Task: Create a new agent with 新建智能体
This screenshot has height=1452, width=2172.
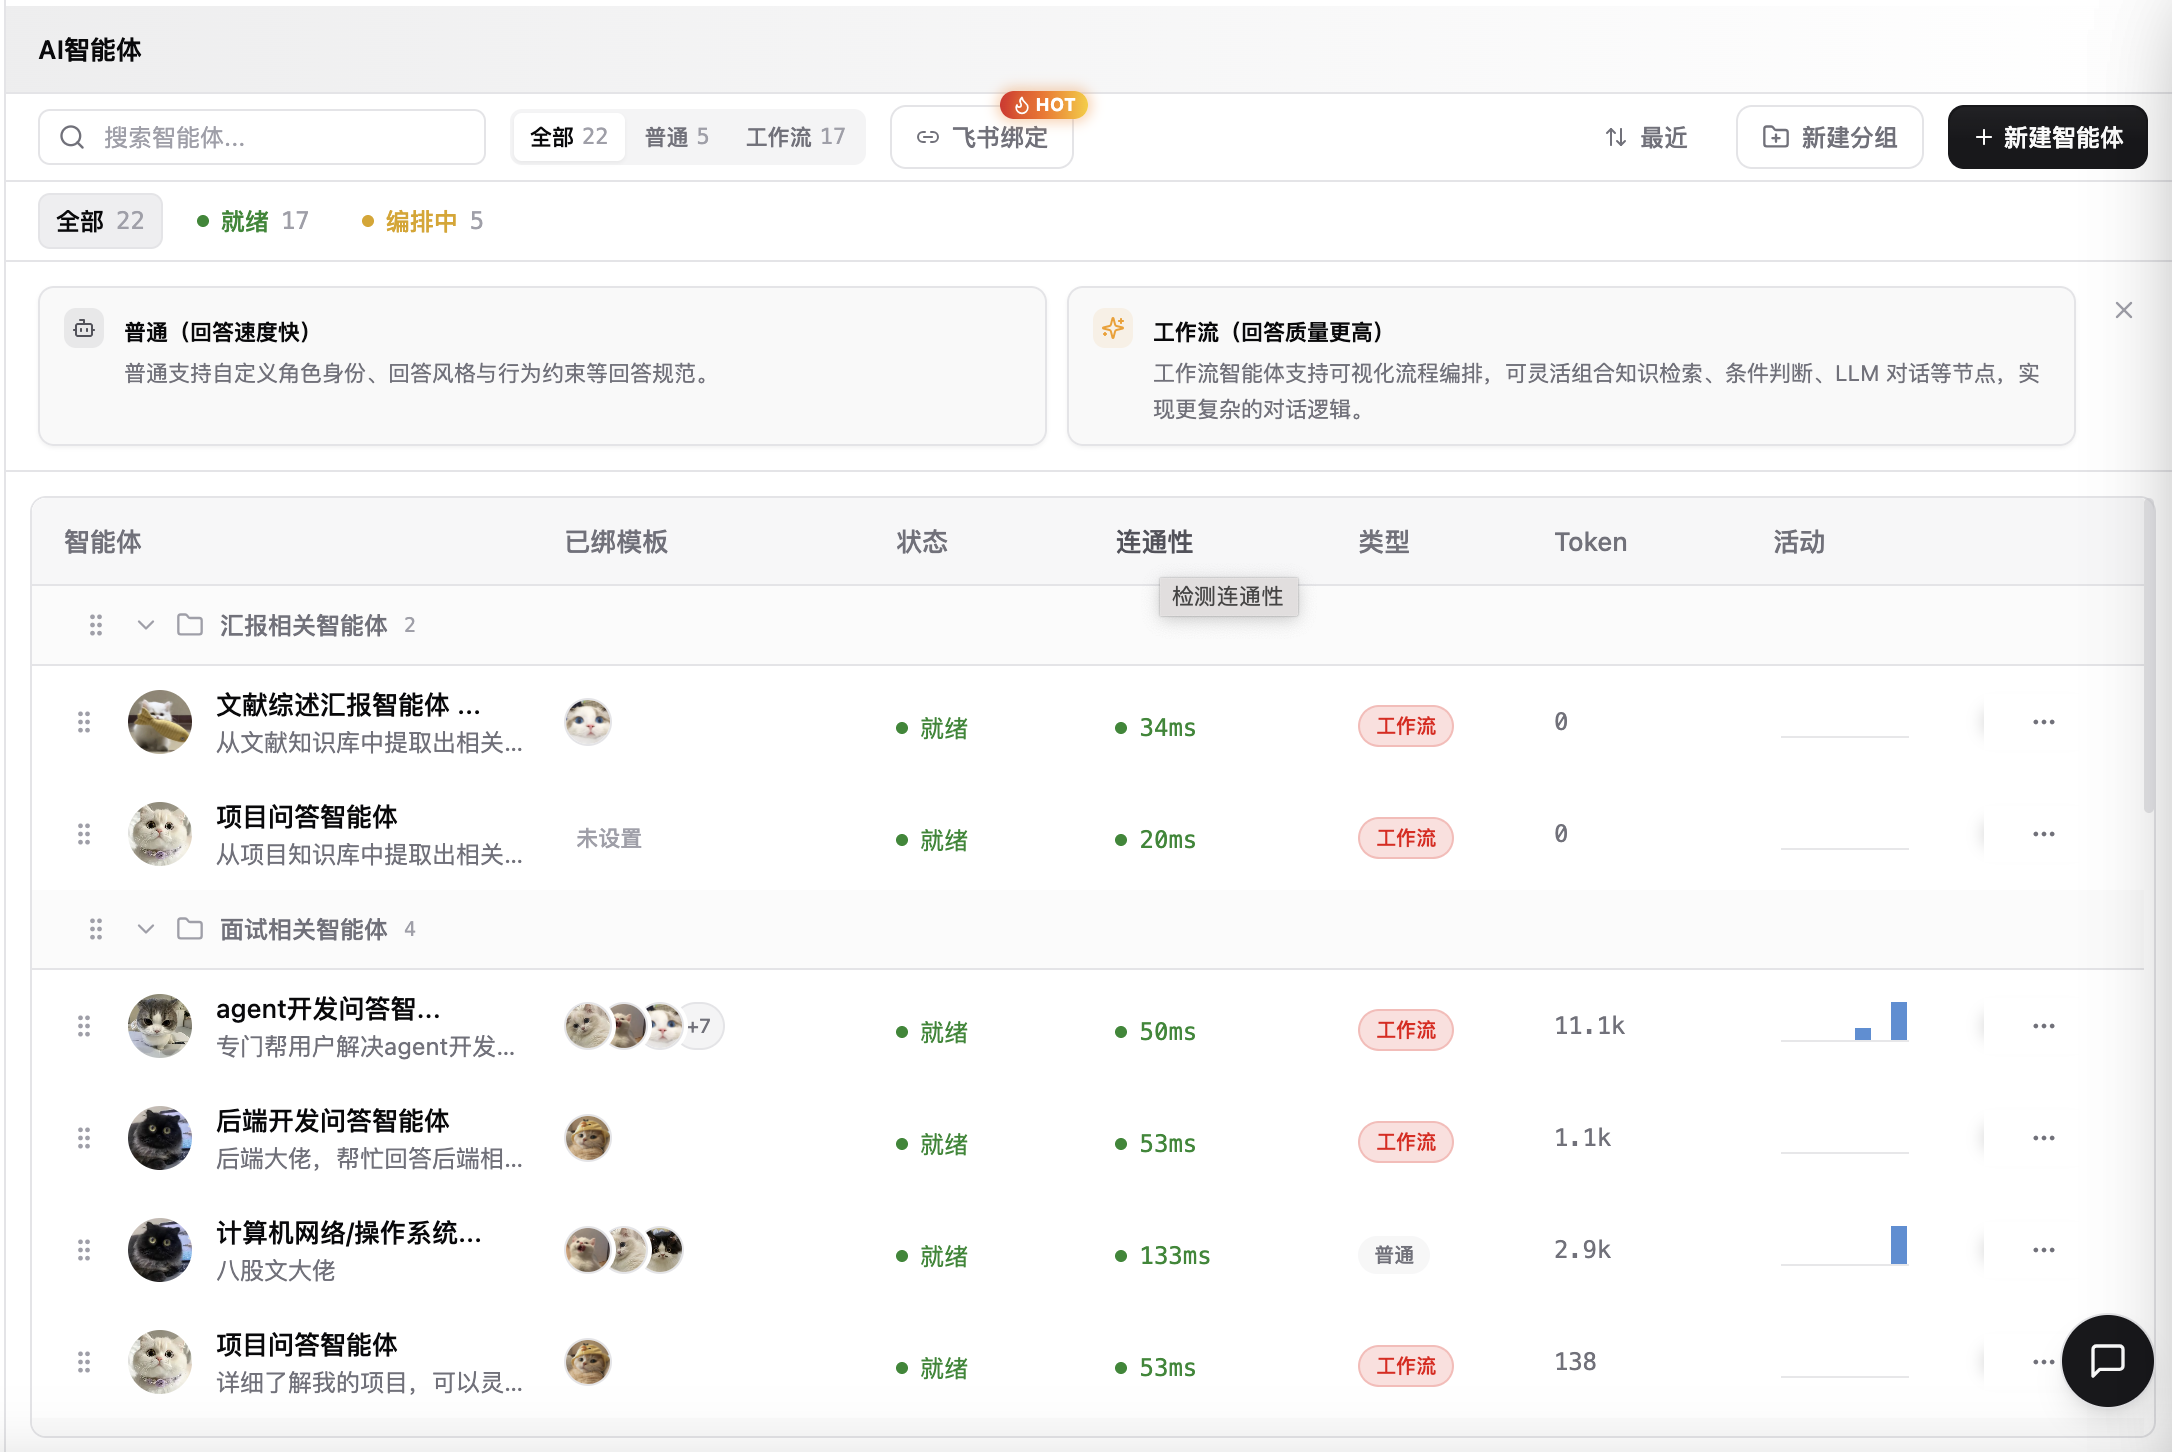Action: [2047, 137]
